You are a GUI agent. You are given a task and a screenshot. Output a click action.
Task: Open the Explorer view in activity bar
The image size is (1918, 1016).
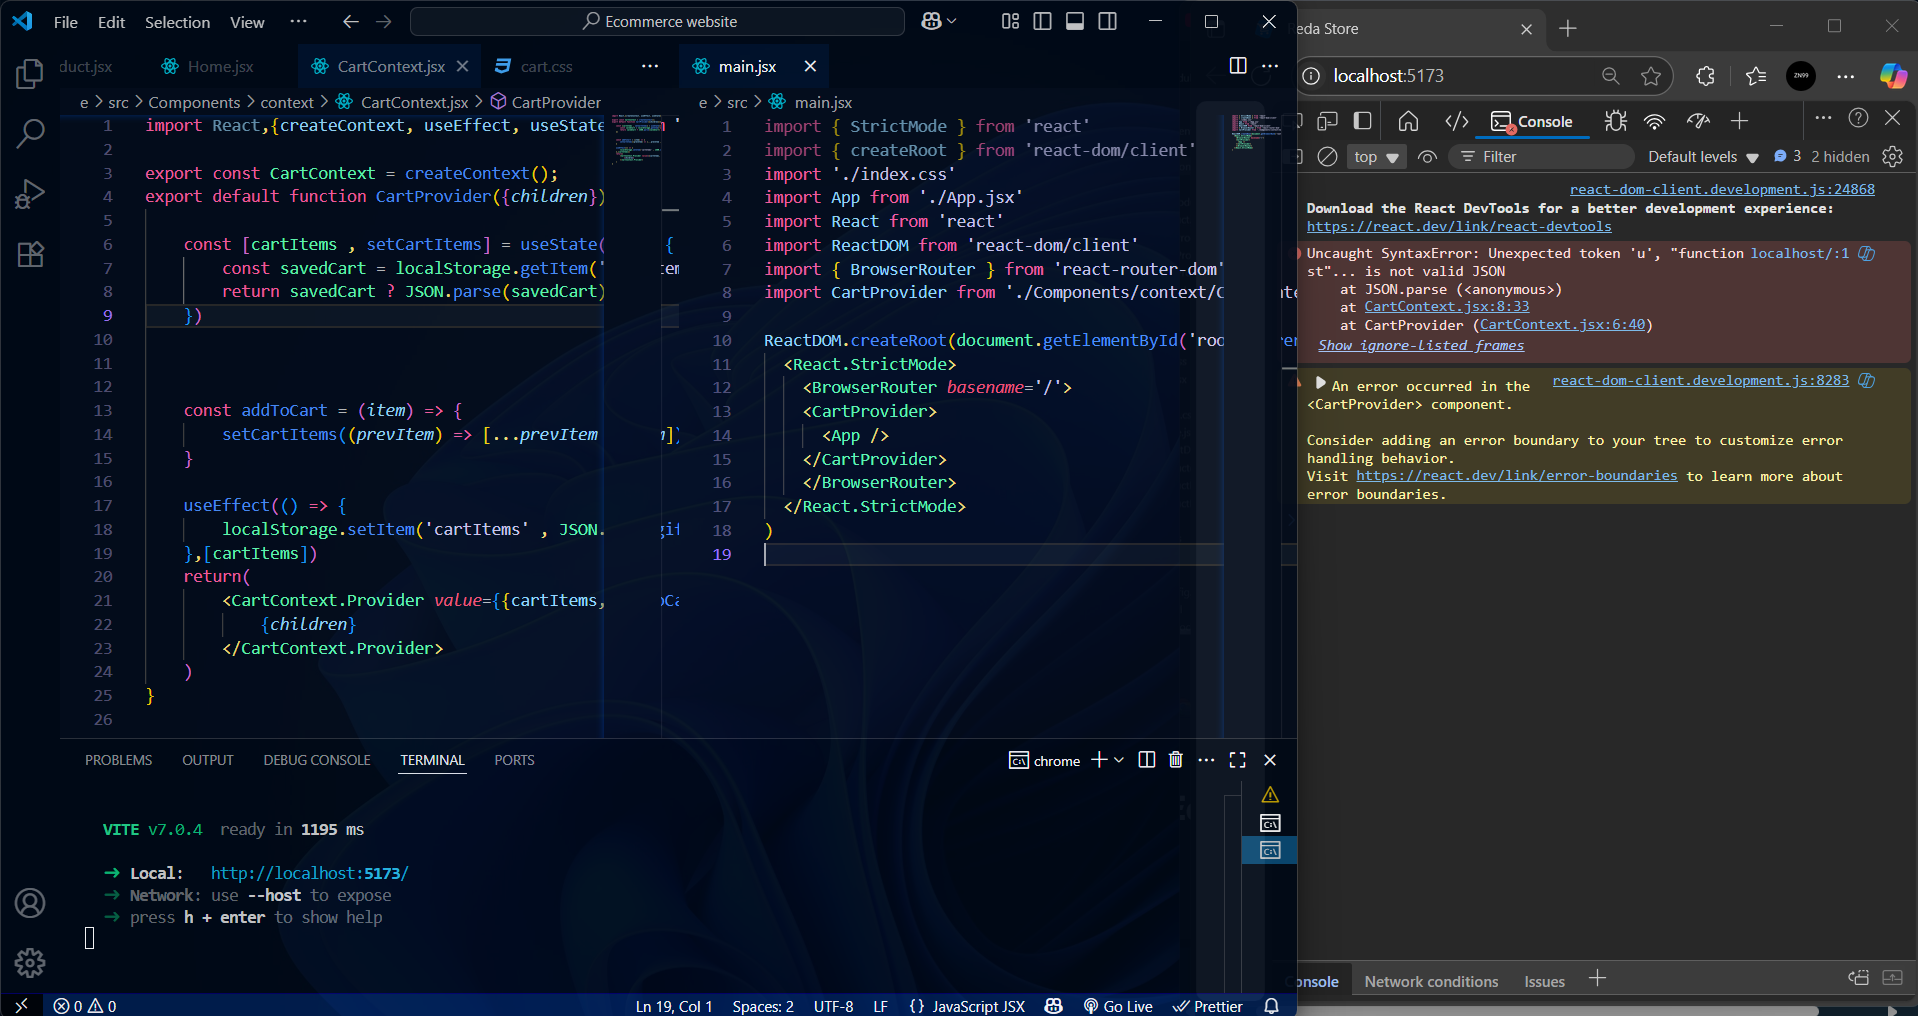30,74
